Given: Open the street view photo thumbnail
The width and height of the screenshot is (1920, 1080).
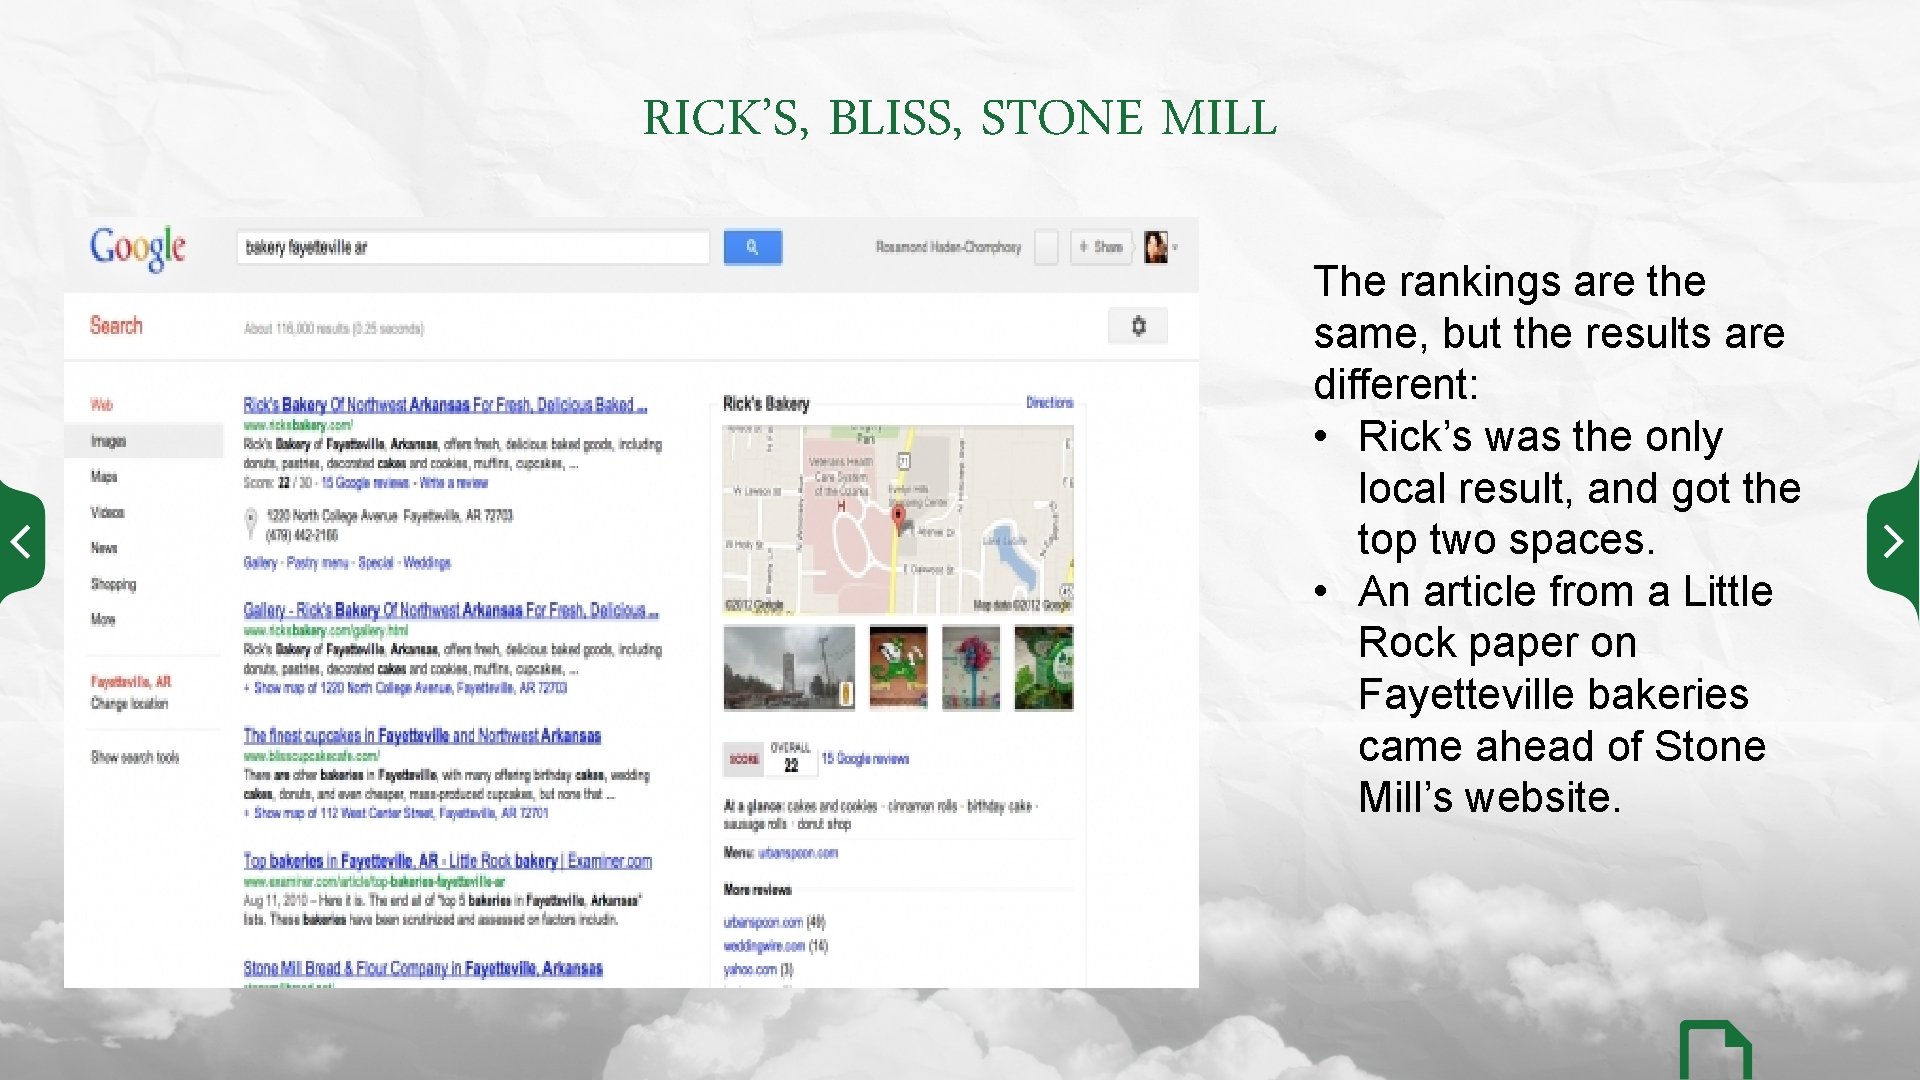Looking at the screenshot, I should (x=789, y=668).
